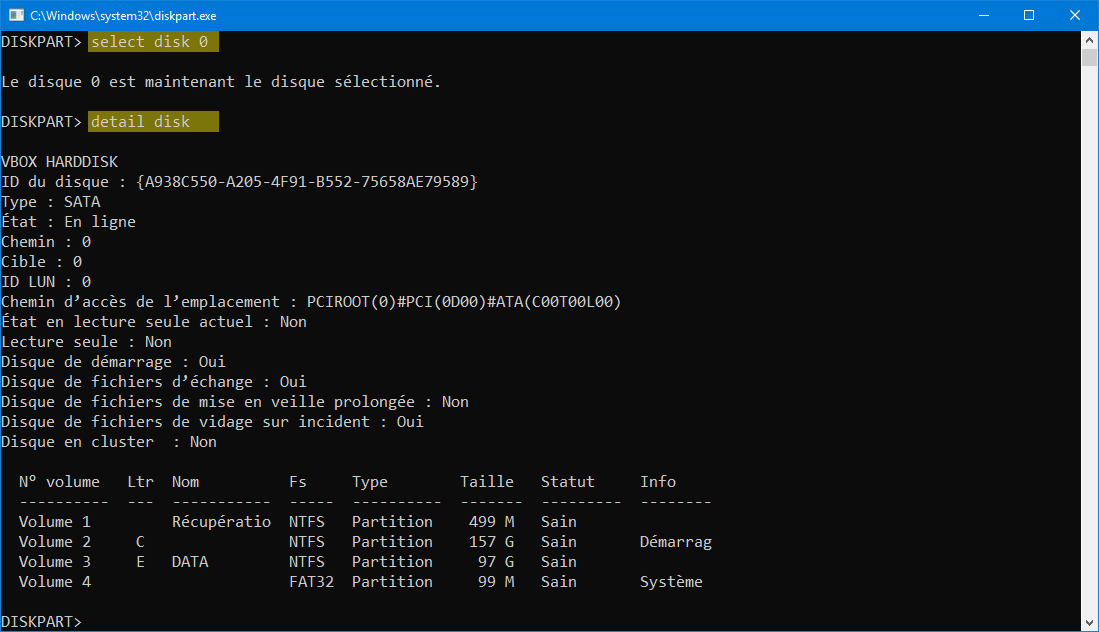This screenshot has width=1099, height=632.
Task: Click the 'DATA' volume name
Action: 190,562
